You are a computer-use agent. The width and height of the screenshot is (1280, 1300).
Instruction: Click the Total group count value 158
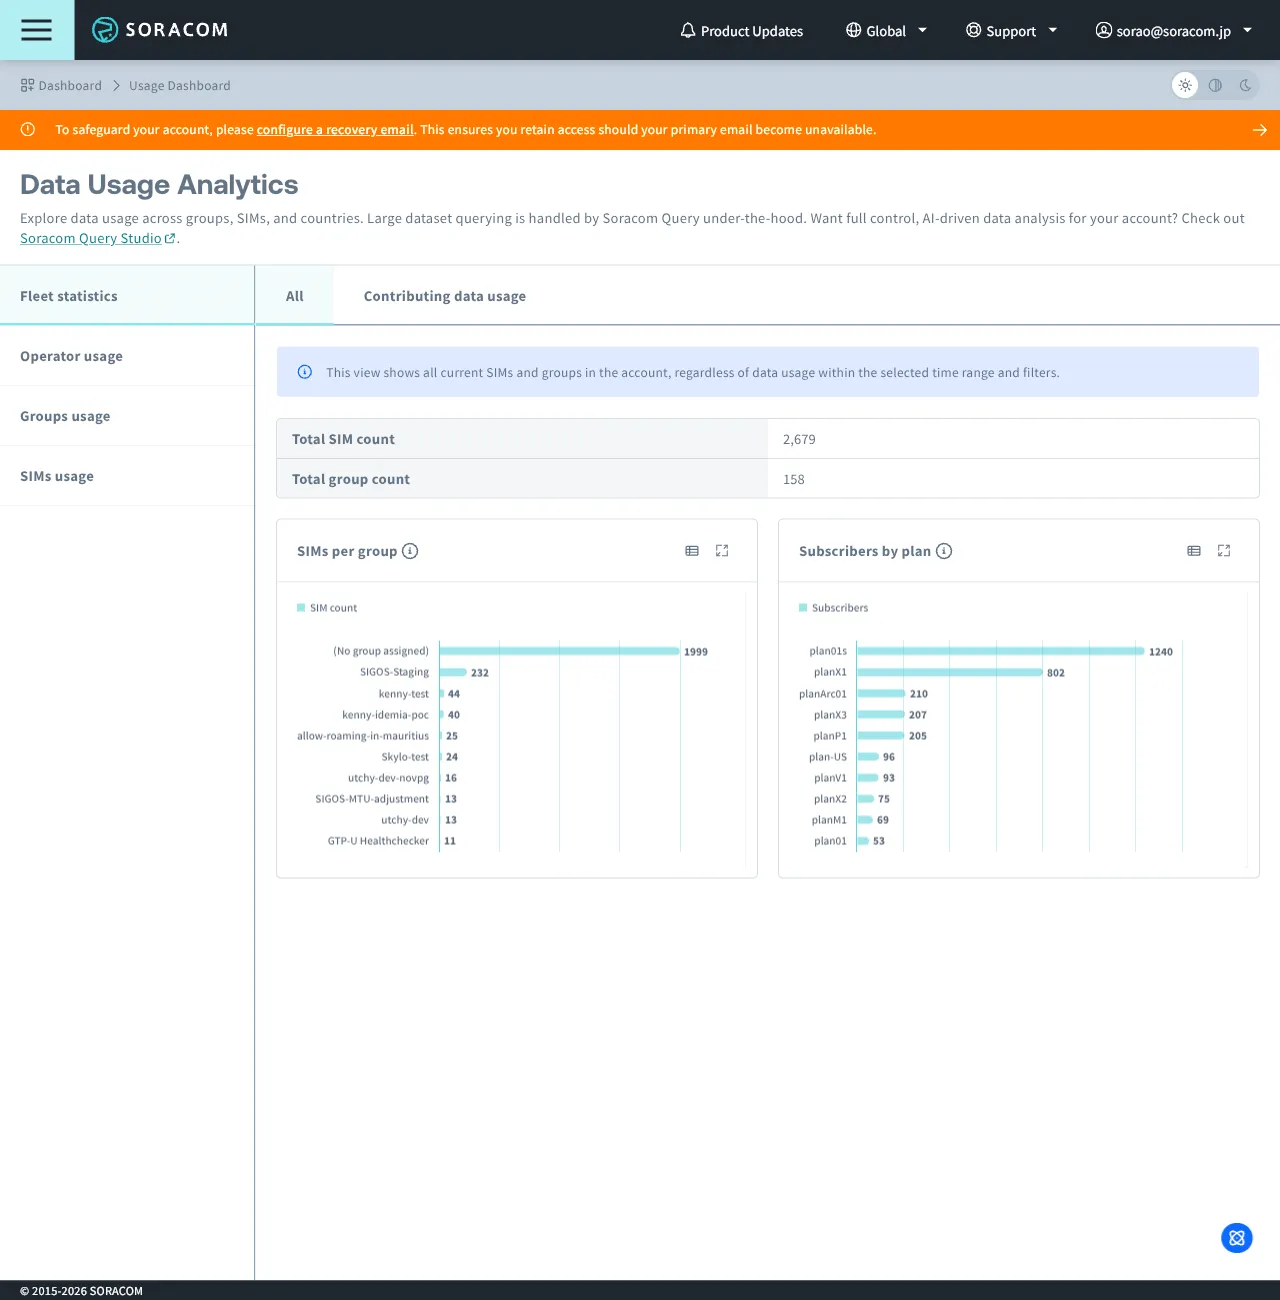point(794,479)
